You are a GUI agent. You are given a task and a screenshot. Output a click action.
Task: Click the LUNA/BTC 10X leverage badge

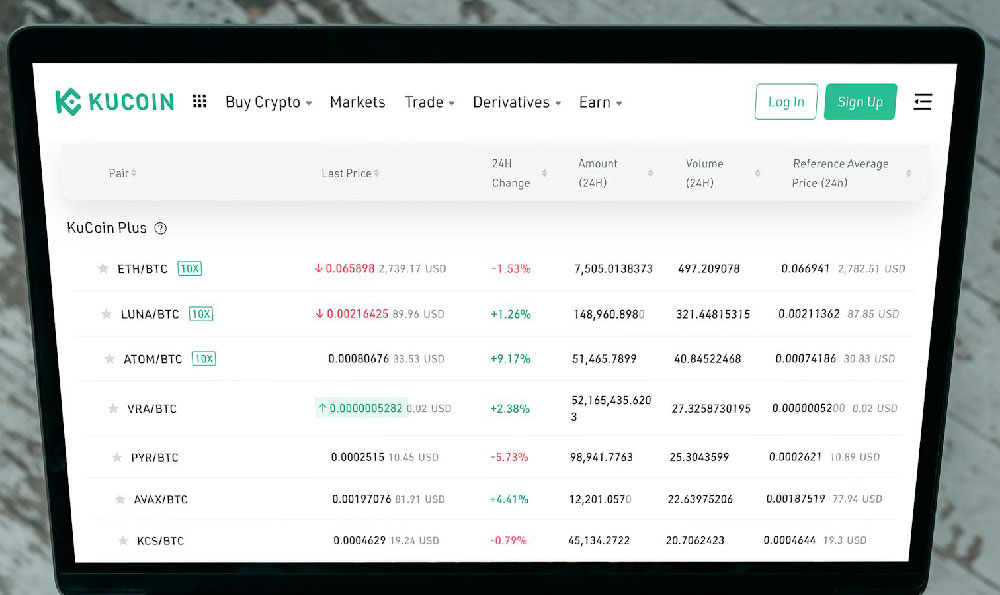pos(201,314)
